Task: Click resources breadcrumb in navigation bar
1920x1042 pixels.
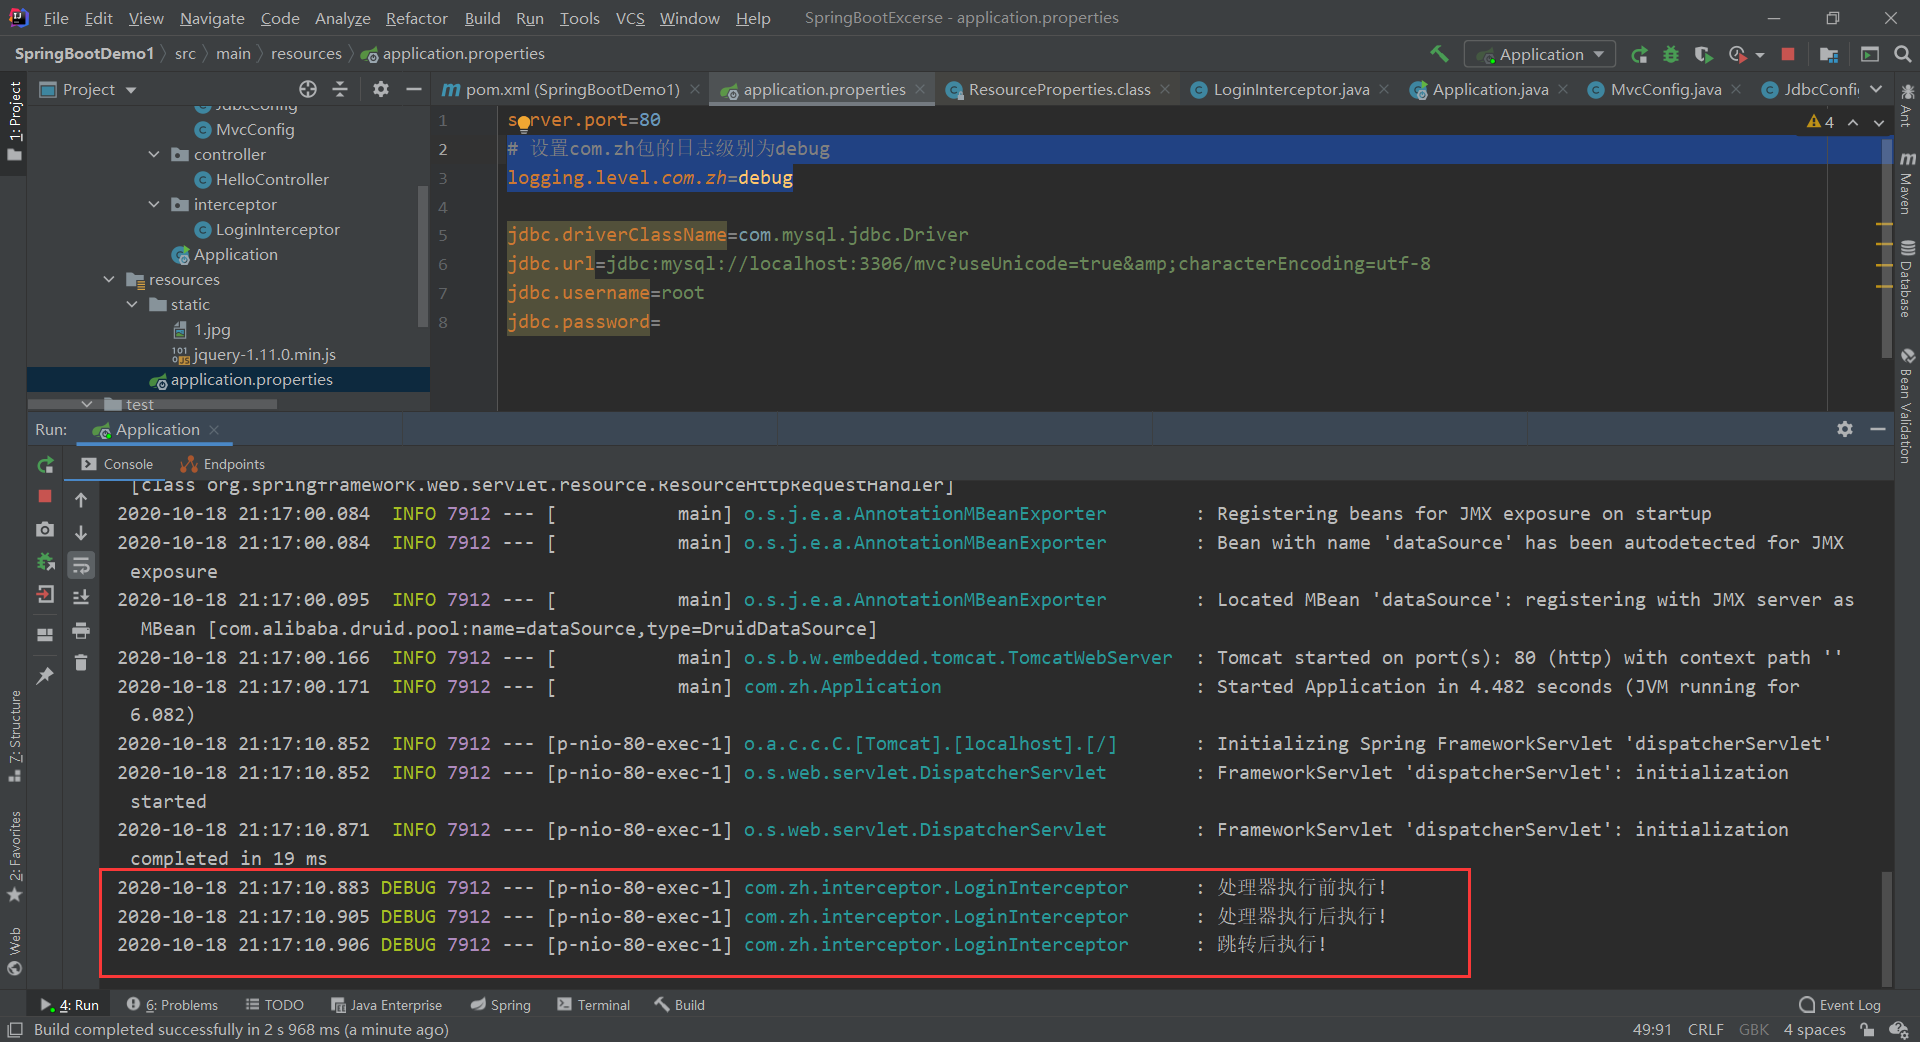Action: coord(306,54)
